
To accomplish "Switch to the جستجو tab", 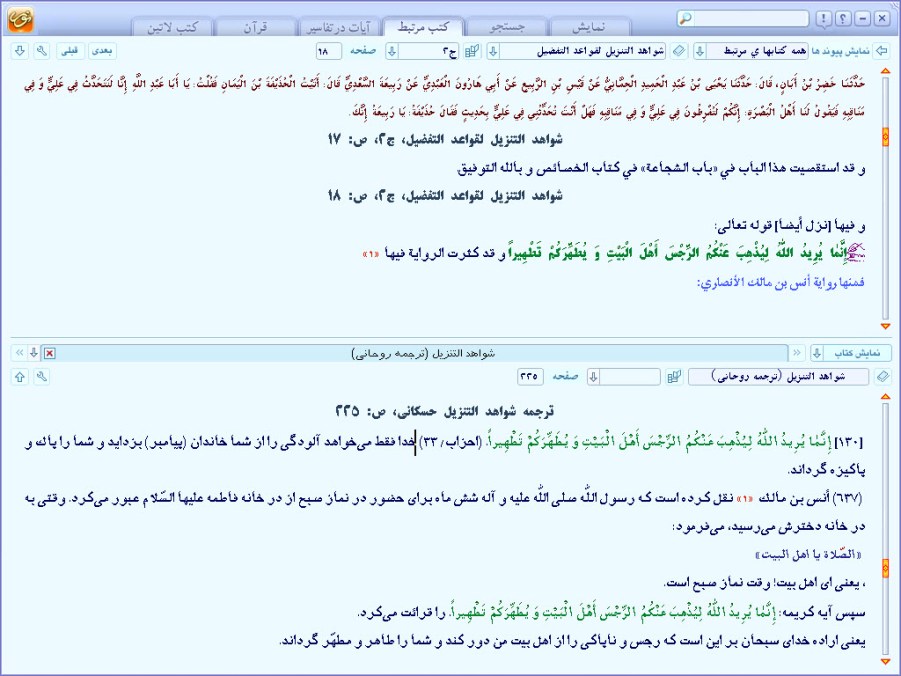I will click(507, 27).
